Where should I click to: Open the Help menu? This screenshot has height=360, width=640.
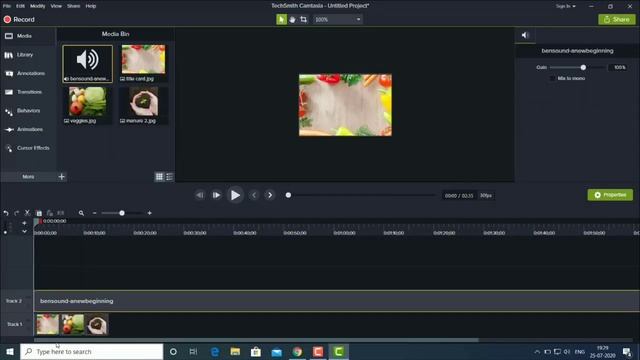pyautogui.click(x=91, y=6)
